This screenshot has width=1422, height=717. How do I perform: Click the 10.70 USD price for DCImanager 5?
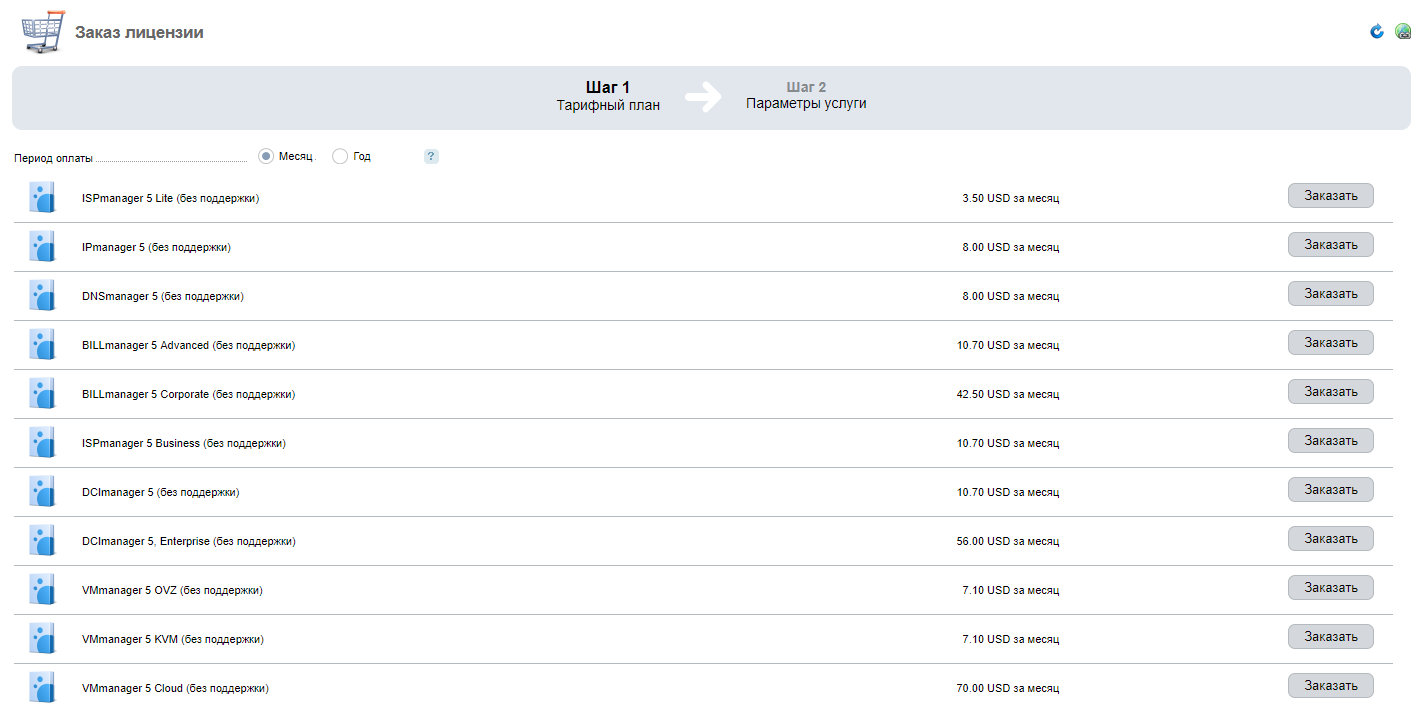click(1008, 492)
